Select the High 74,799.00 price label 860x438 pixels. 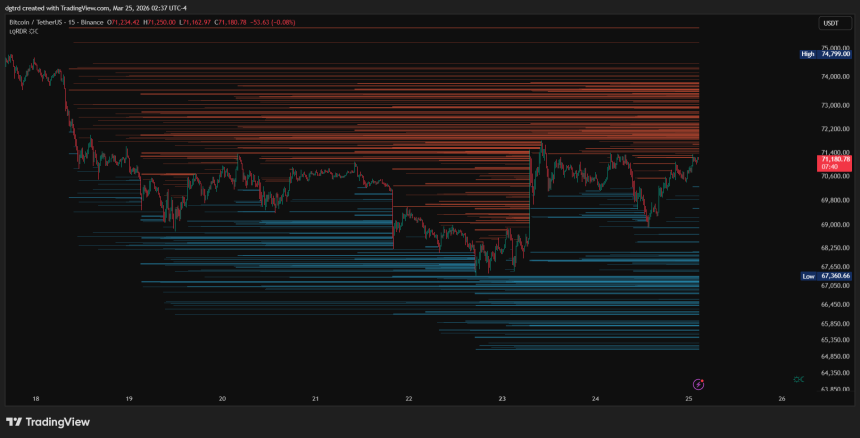point(825,54)
